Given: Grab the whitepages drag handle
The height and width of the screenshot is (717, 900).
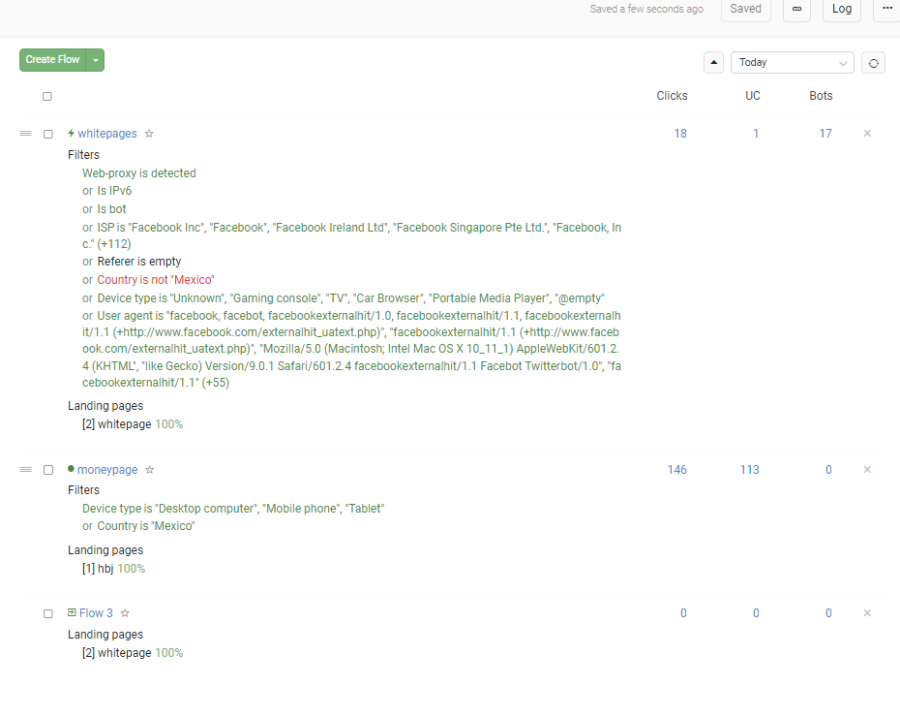Looking at the screenshot, I should tap(26, 134).
